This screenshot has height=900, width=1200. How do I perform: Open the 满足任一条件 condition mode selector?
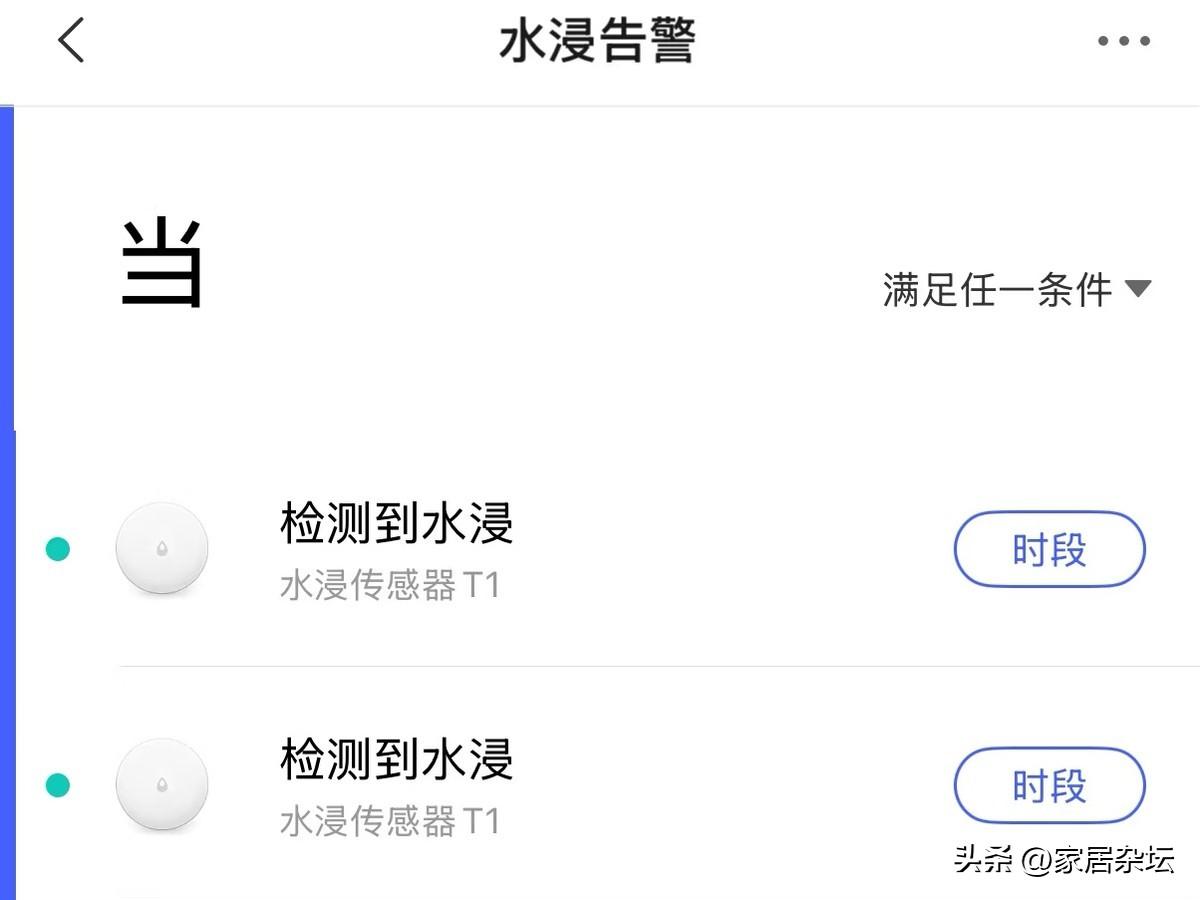pos(997,290)
